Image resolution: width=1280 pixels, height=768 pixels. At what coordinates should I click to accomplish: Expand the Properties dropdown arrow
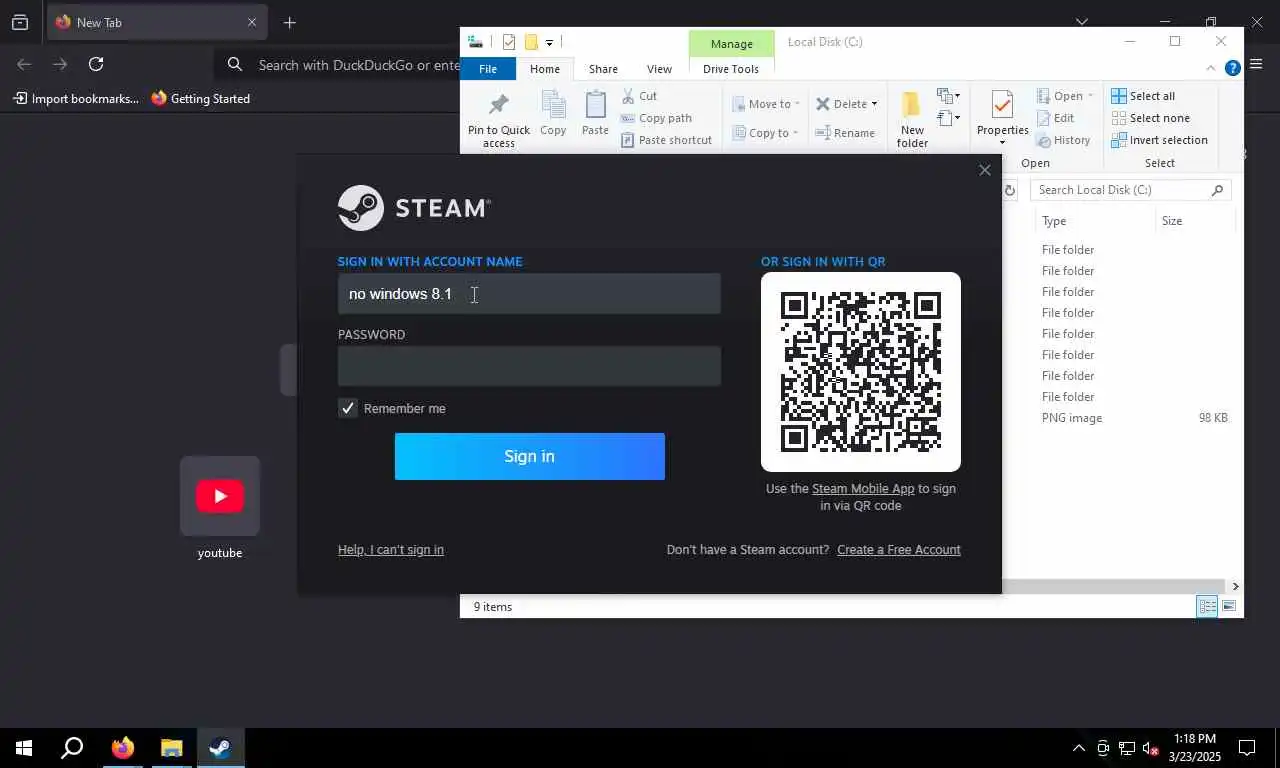1002,142
